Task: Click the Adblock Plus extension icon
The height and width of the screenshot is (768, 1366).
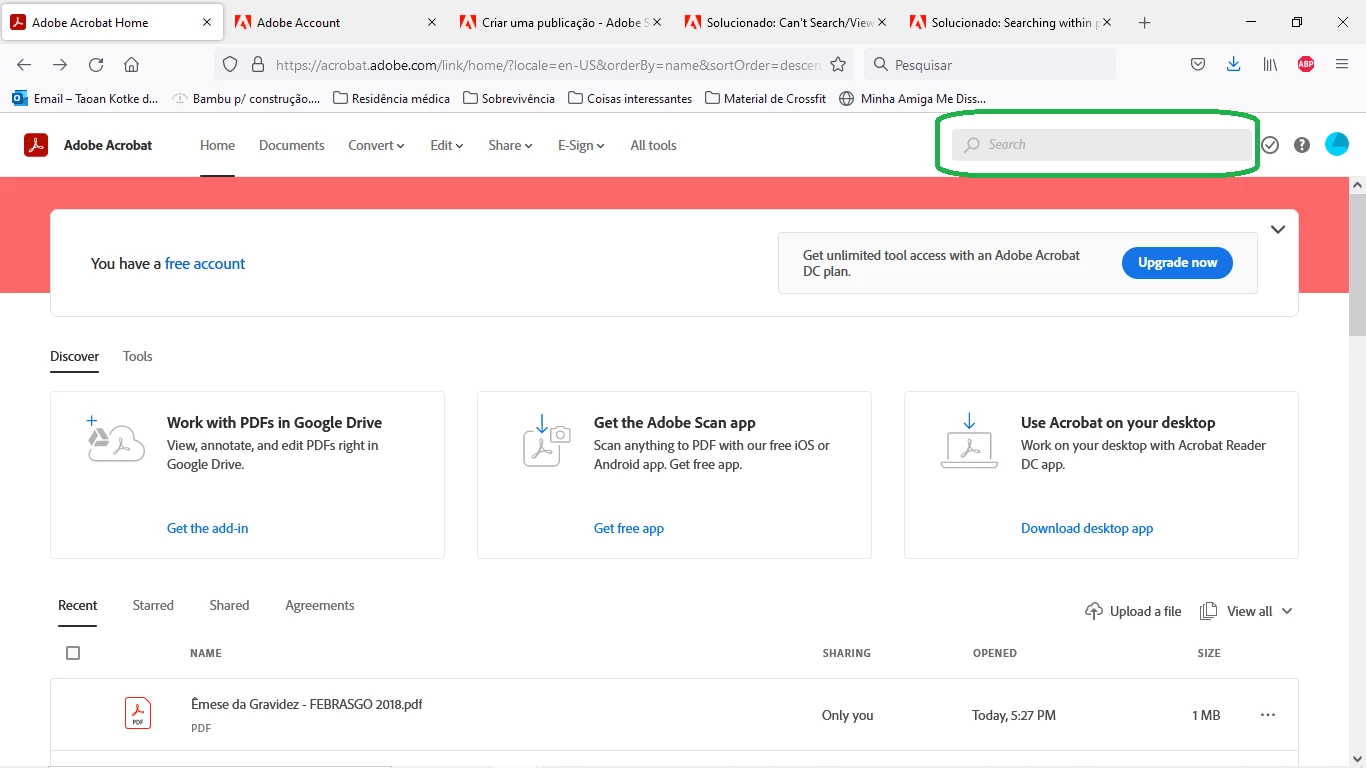Action: tap(1306, 64)
